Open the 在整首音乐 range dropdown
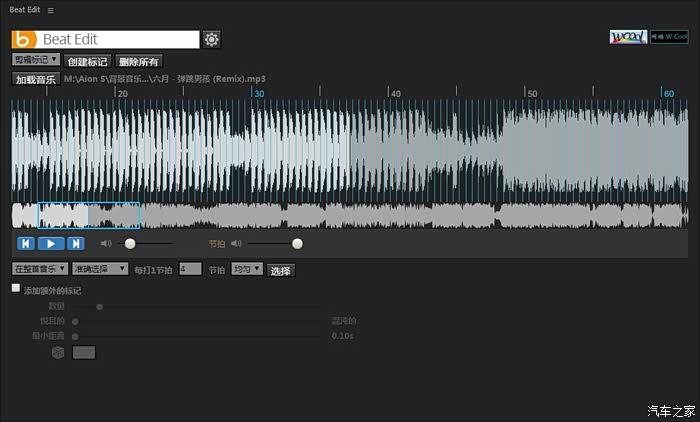 40,269
